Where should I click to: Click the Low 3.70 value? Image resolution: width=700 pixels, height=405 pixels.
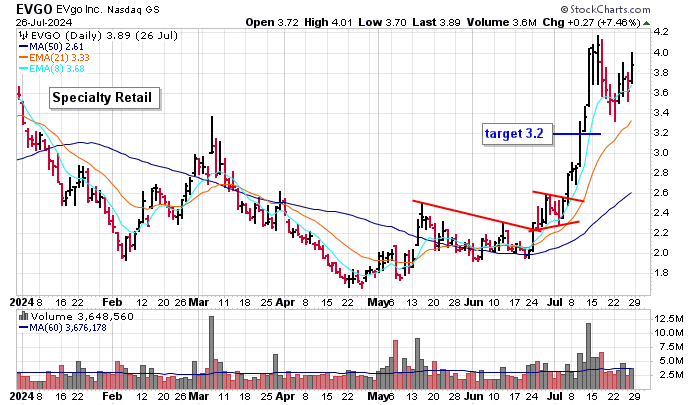382,22
